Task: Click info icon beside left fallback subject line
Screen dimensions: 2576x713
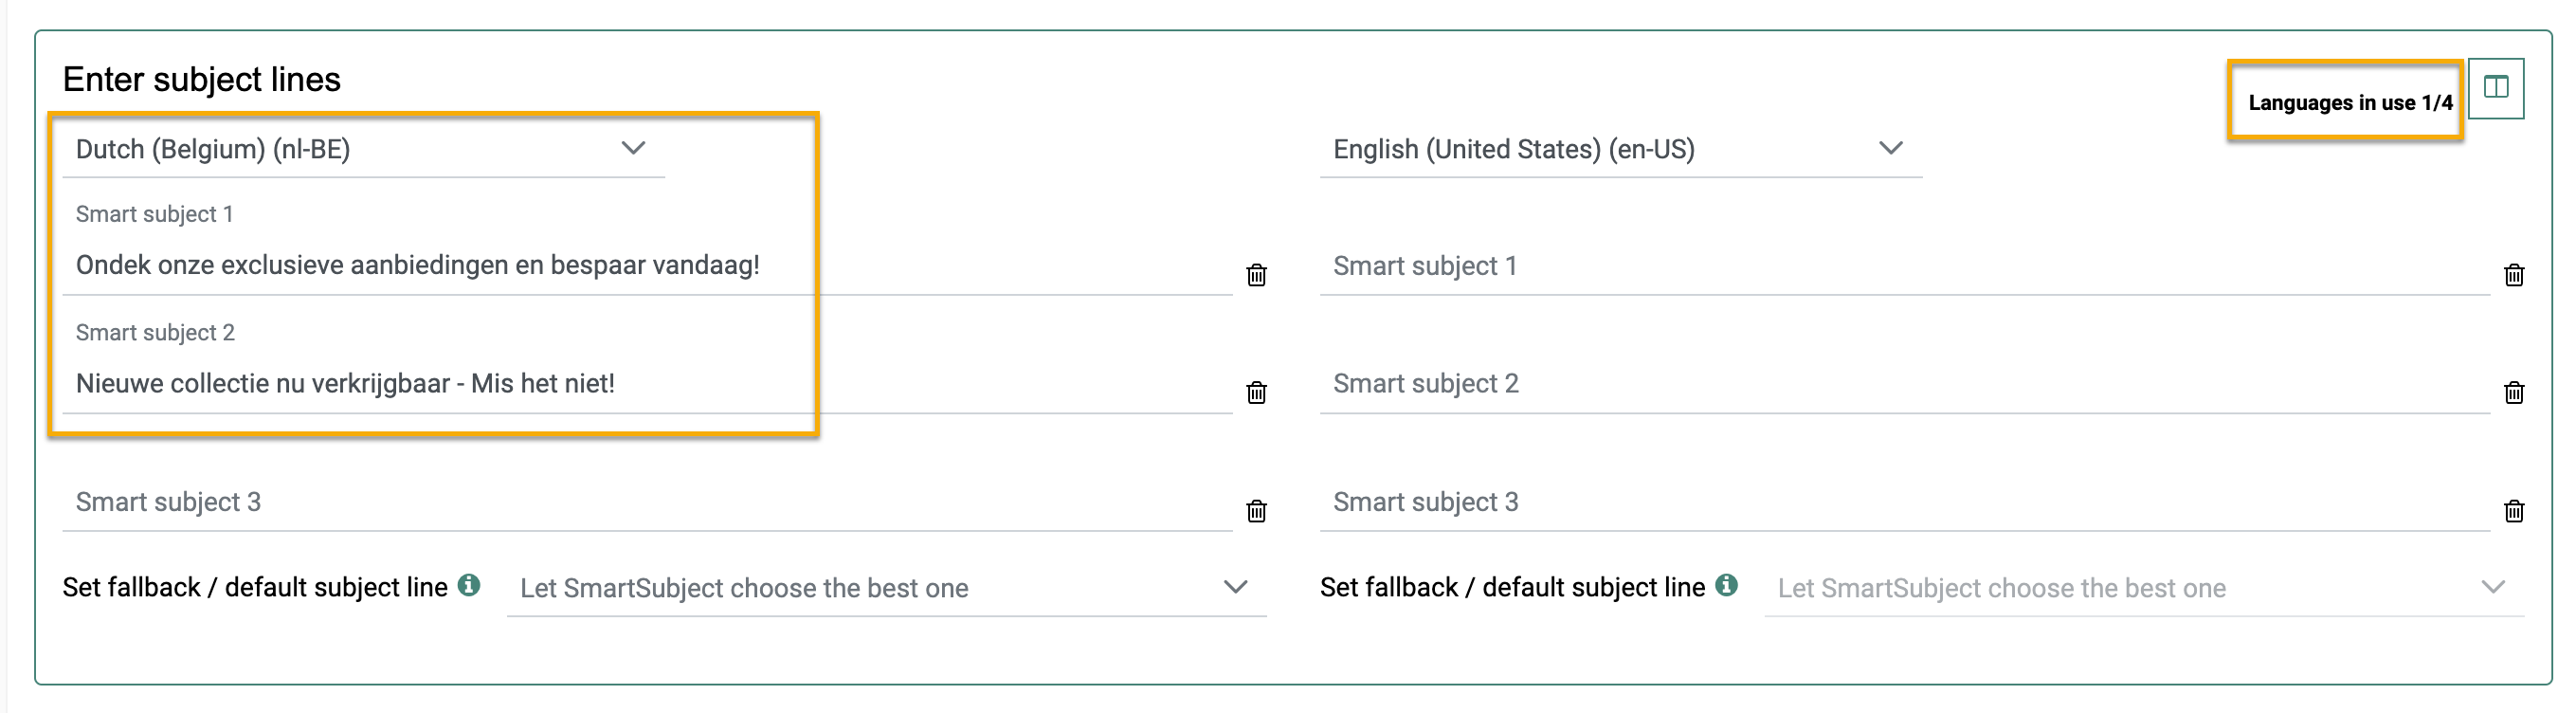Action: point(468,585)
